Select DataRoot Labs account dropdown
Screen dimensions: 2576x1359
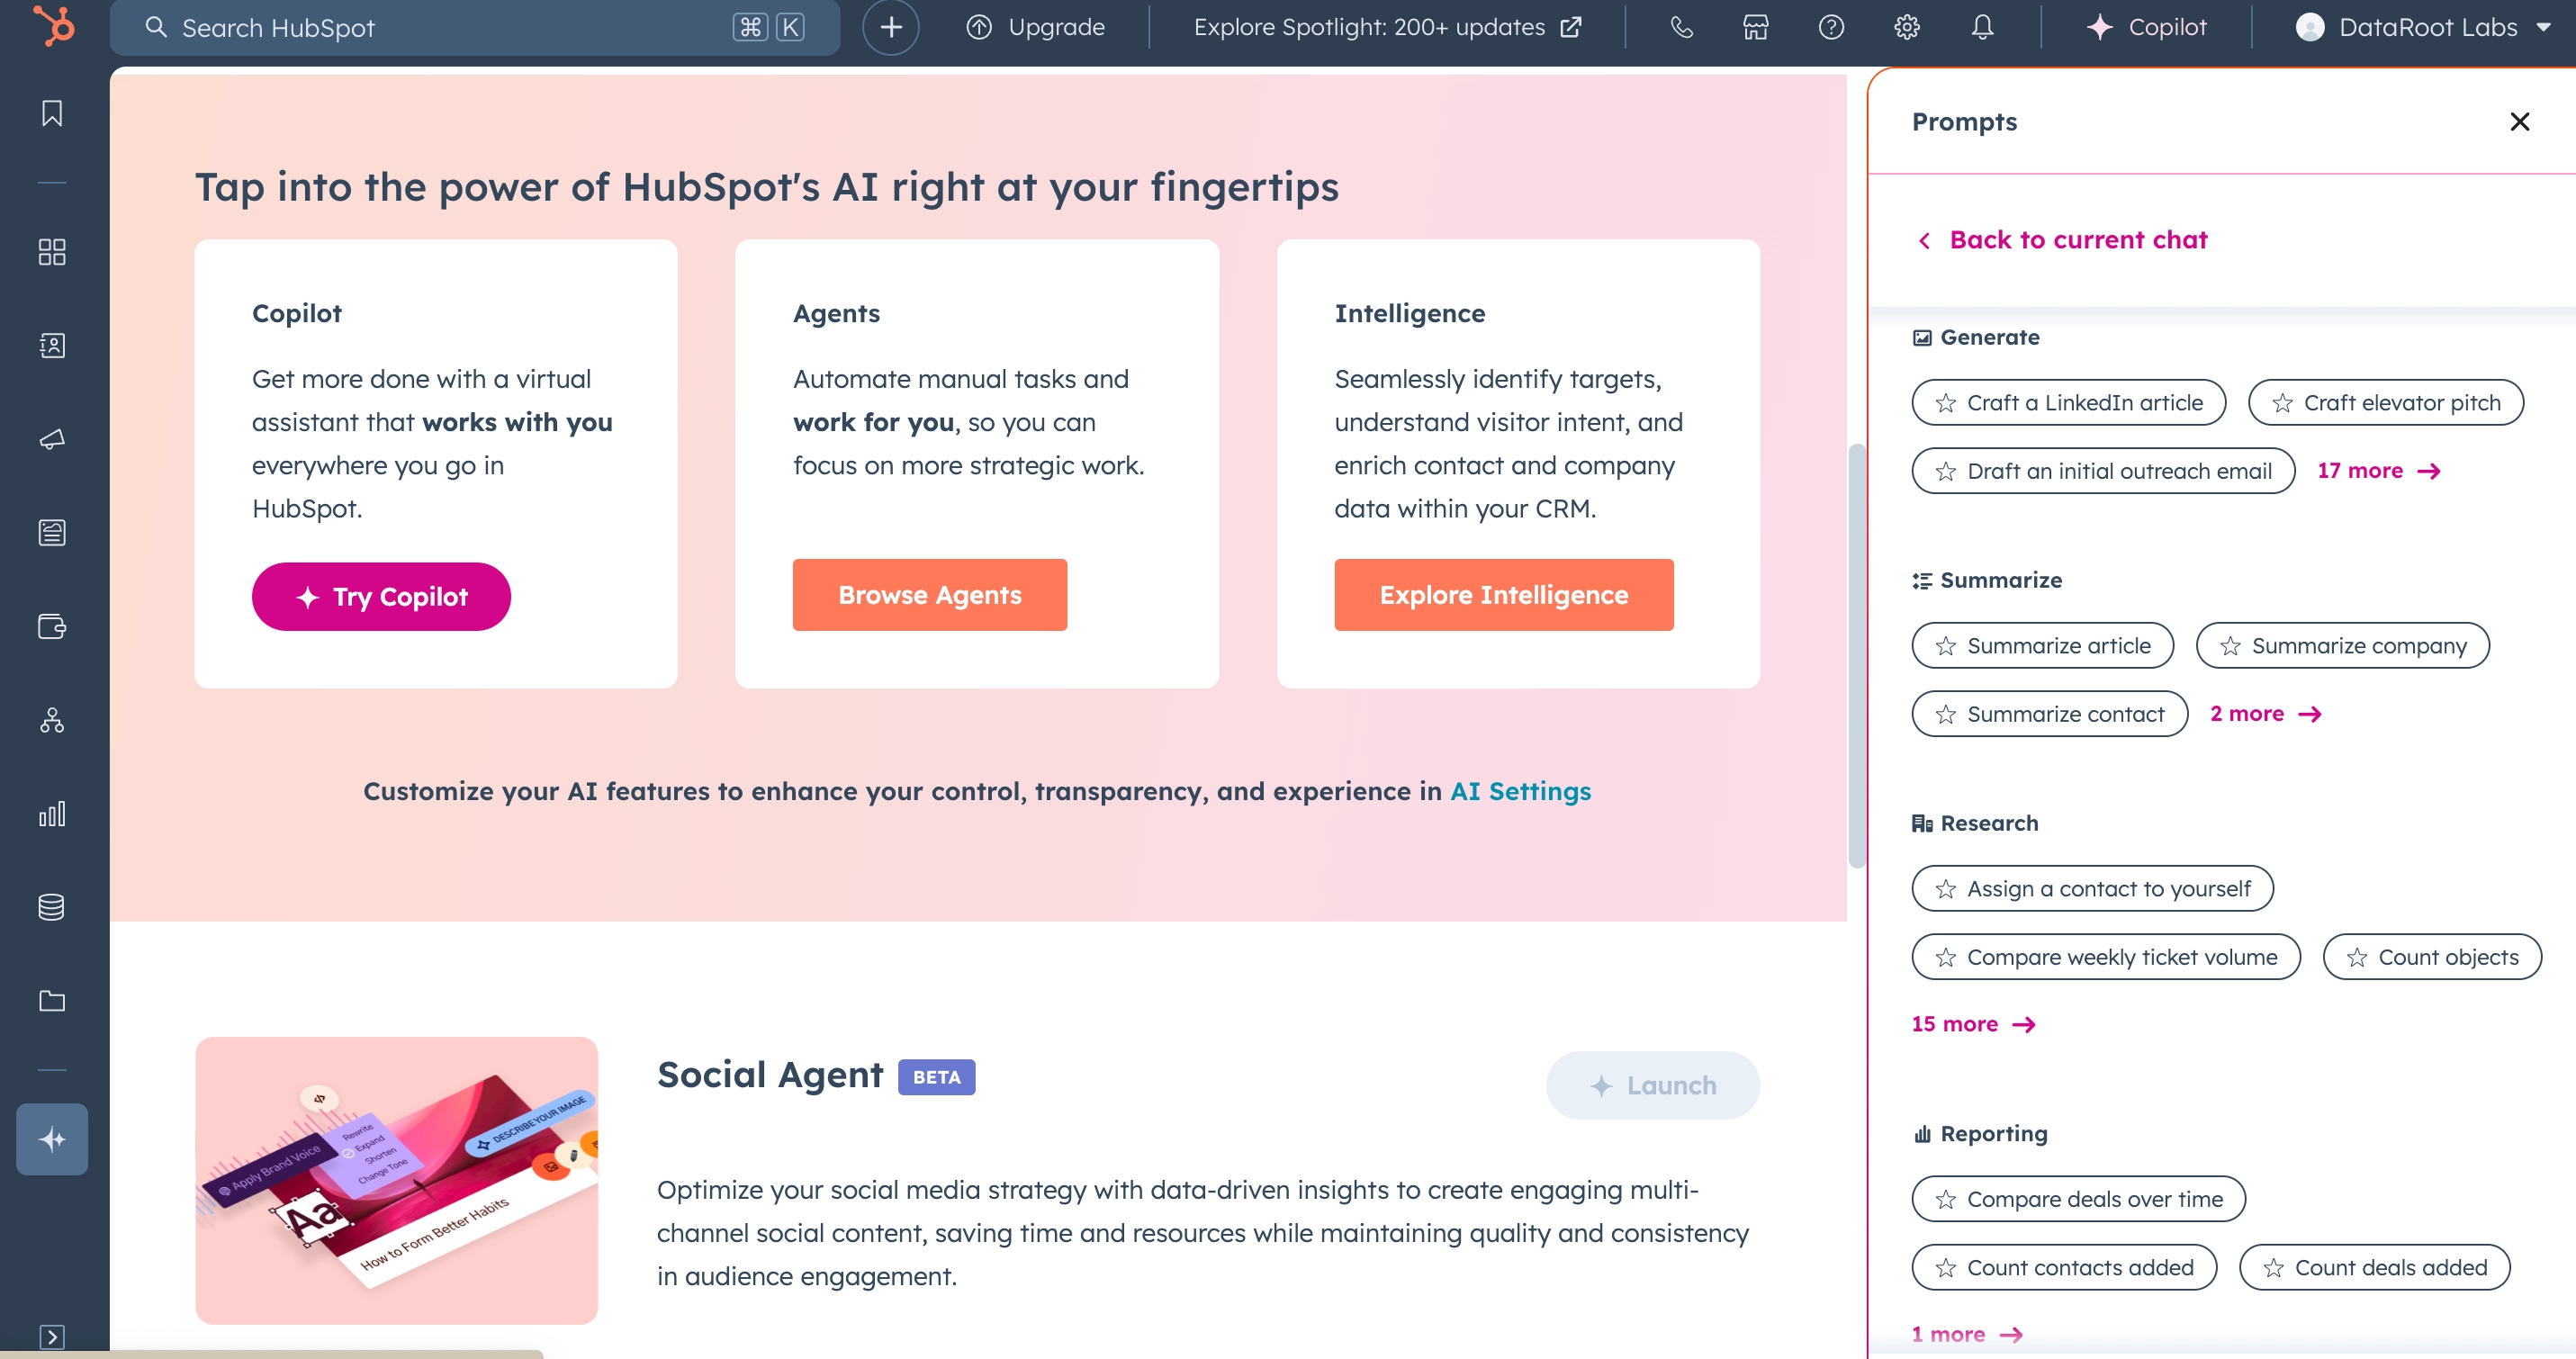(2421, 27)
